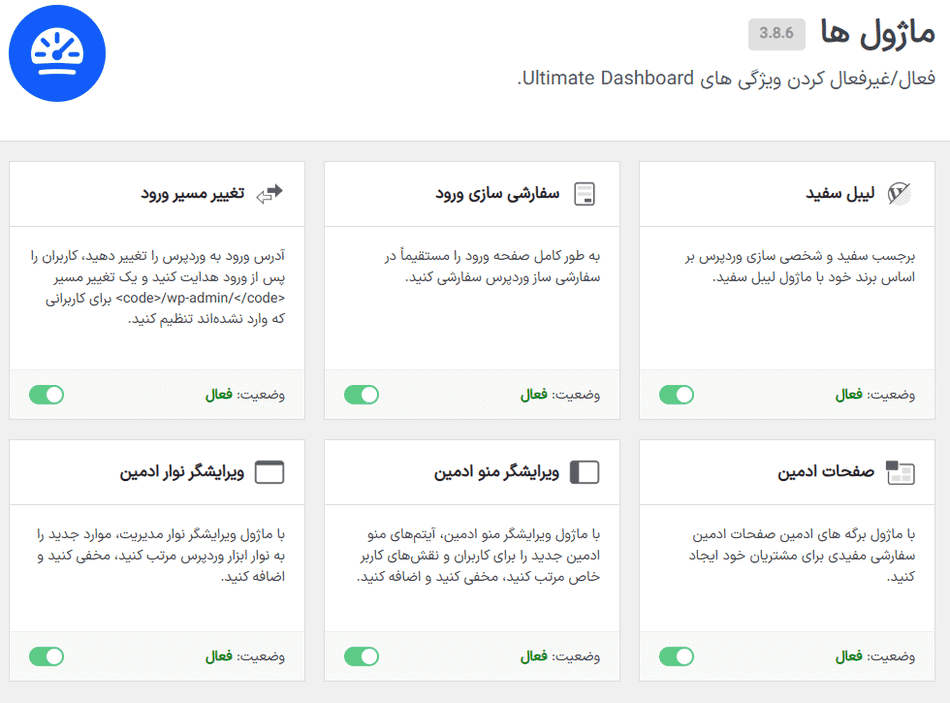Click the page heading ماژول ها
This screenshot has width=950, height=703.
point(879,33)
